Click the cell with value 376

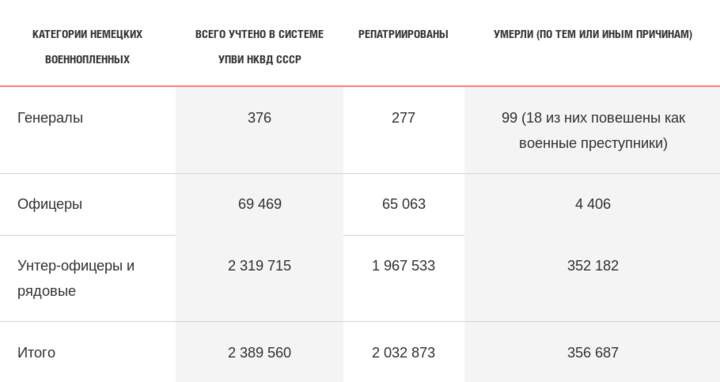[x=259, y=118]
